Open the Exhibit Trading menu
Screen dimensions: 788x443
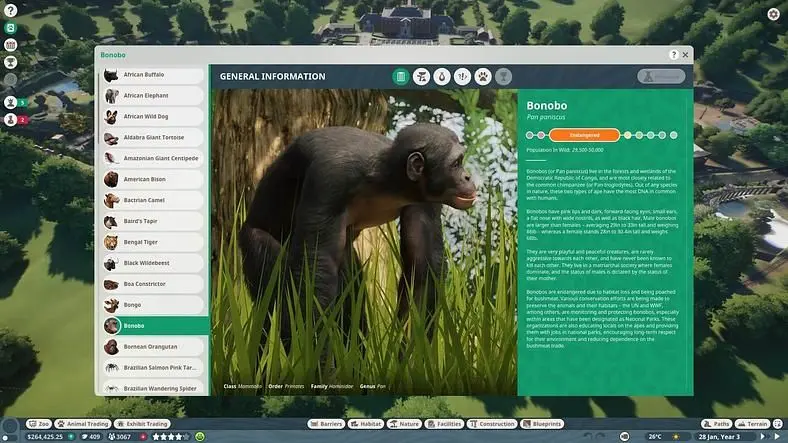(142, 424)
